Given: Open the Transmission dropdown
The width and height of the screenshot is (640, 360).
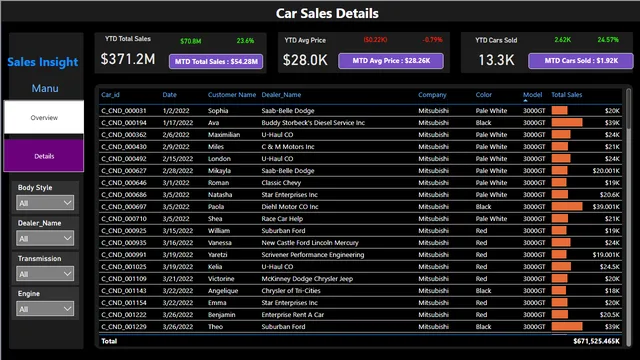Looking at the screenshot, I should click(45, 274).
